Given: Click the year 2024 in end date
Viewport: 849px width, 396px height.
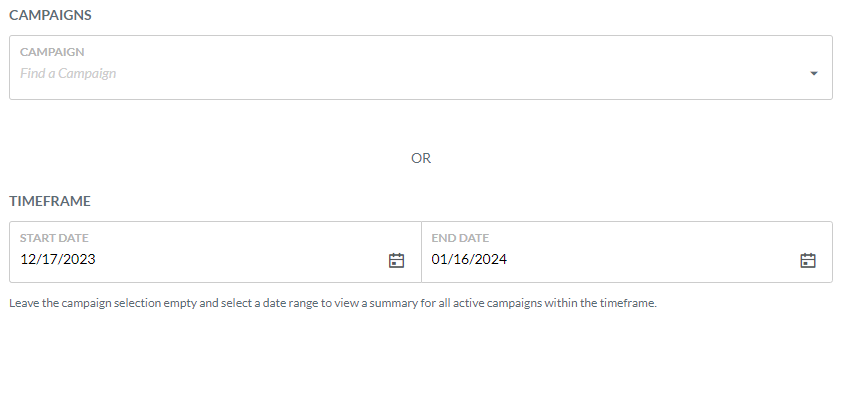Looking at the screenshot, I should coord(491,259).
